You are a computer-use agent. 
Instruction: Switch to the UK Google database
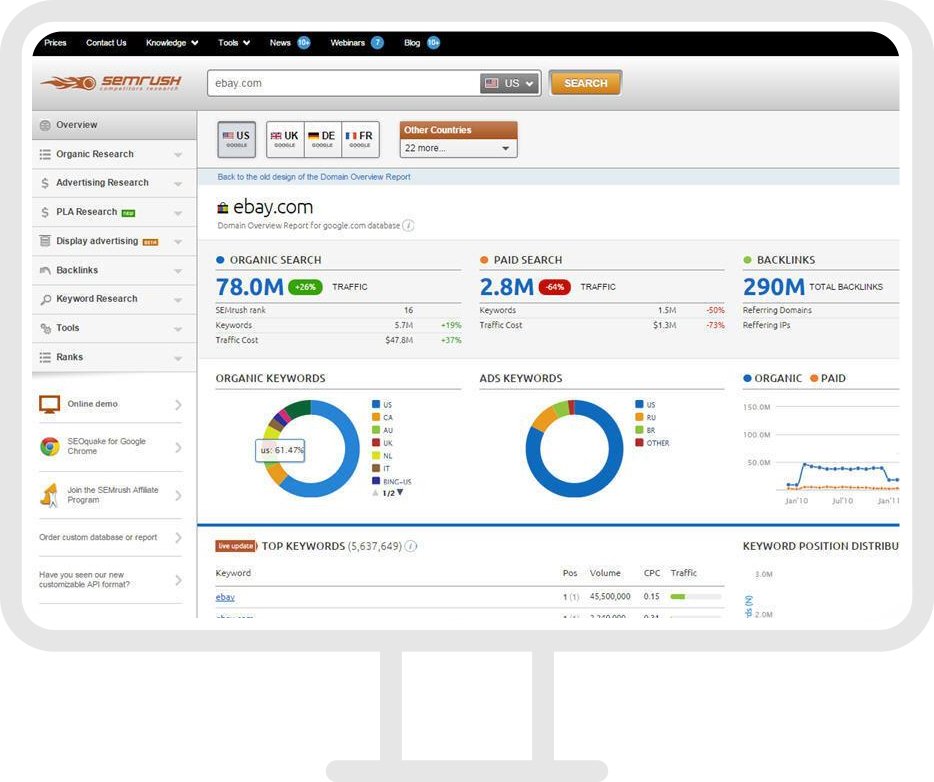click(285, 139)
